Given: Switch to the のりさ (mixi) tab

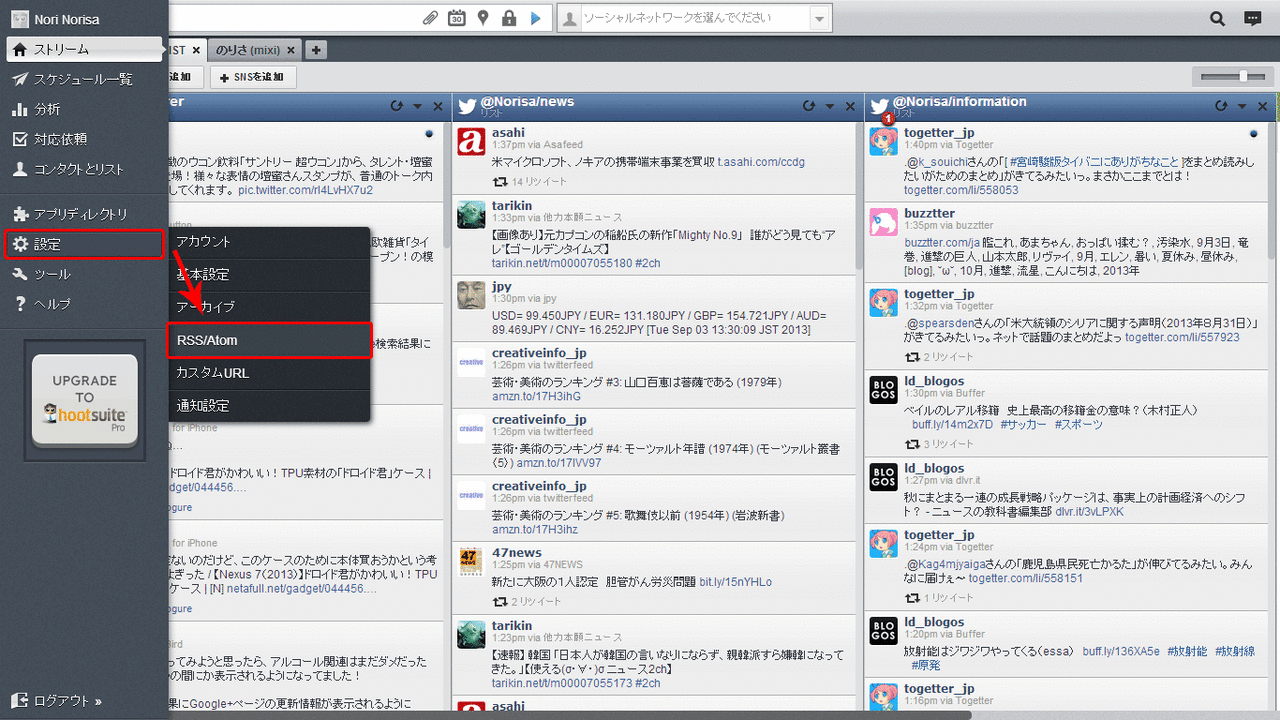Looking at the screenshot, I should coord(247,49).
